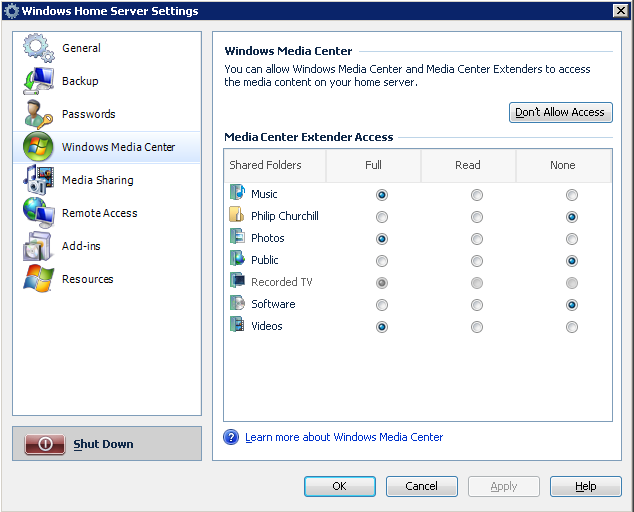Click the General gears icon
The height and width of the screenshot is (512, 634).
38,48
